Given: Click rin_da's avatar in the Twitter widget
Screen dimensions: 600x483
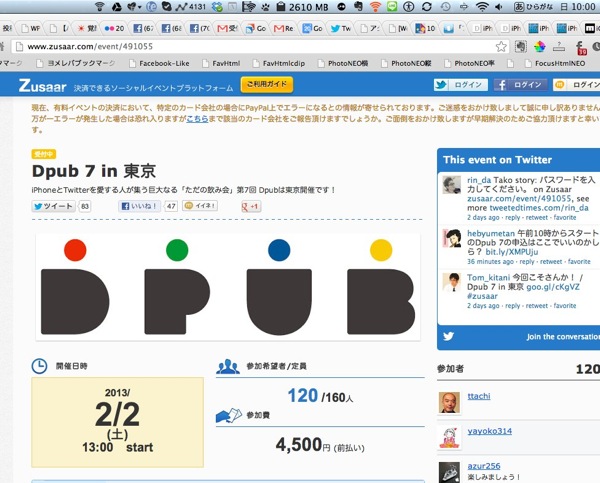Looking at the screenshot, I should (452, 185).
